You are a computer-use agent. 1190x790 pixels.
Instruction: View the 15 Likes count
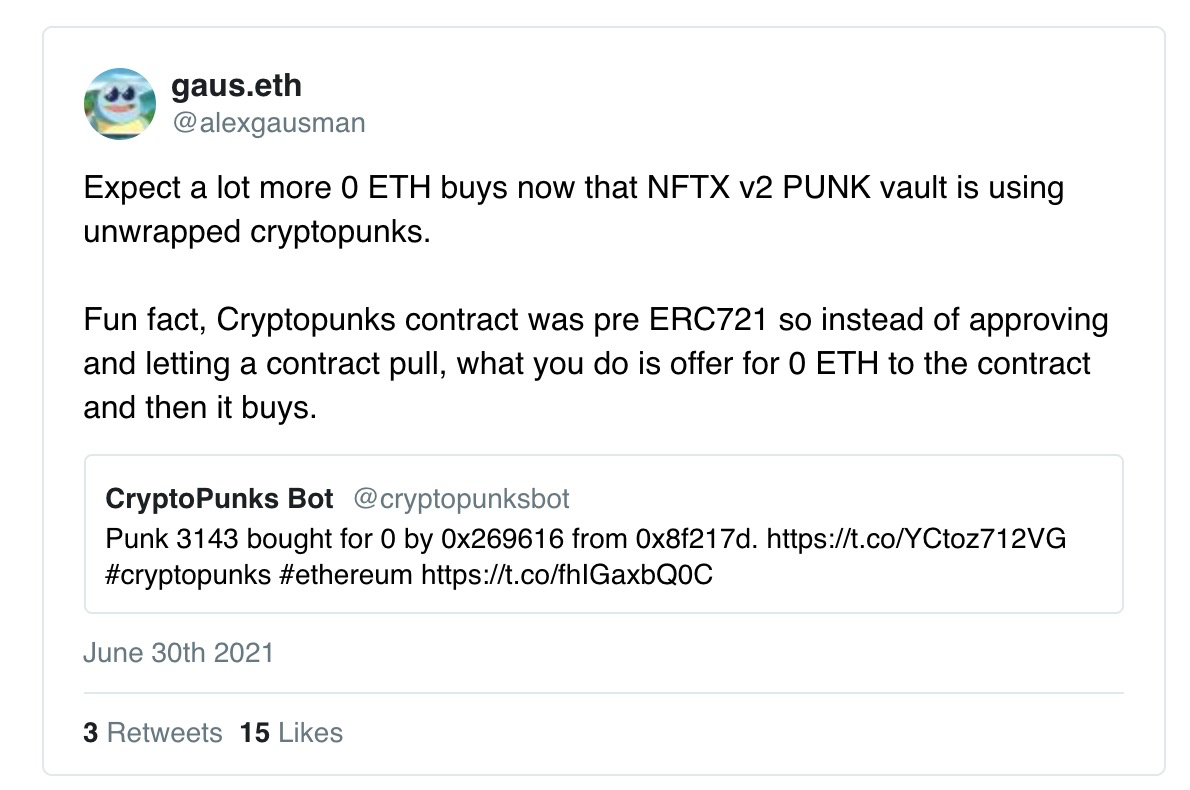coord(291,733)
